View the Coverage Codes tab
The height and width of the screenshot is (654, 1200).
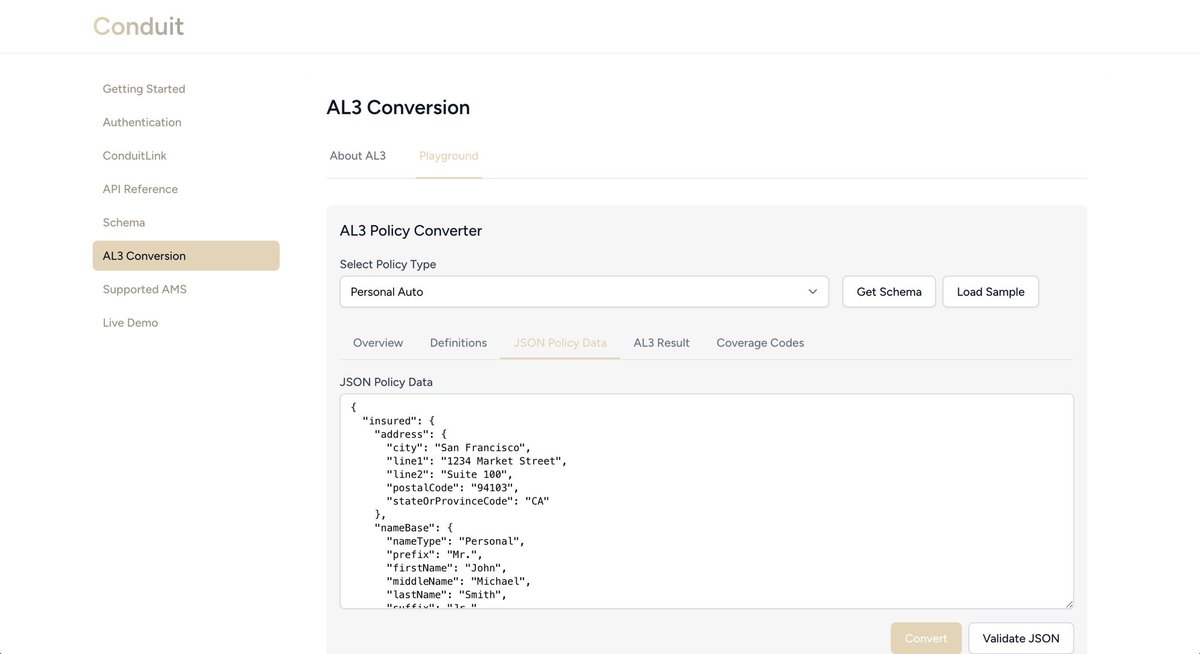tap(759, 341)
